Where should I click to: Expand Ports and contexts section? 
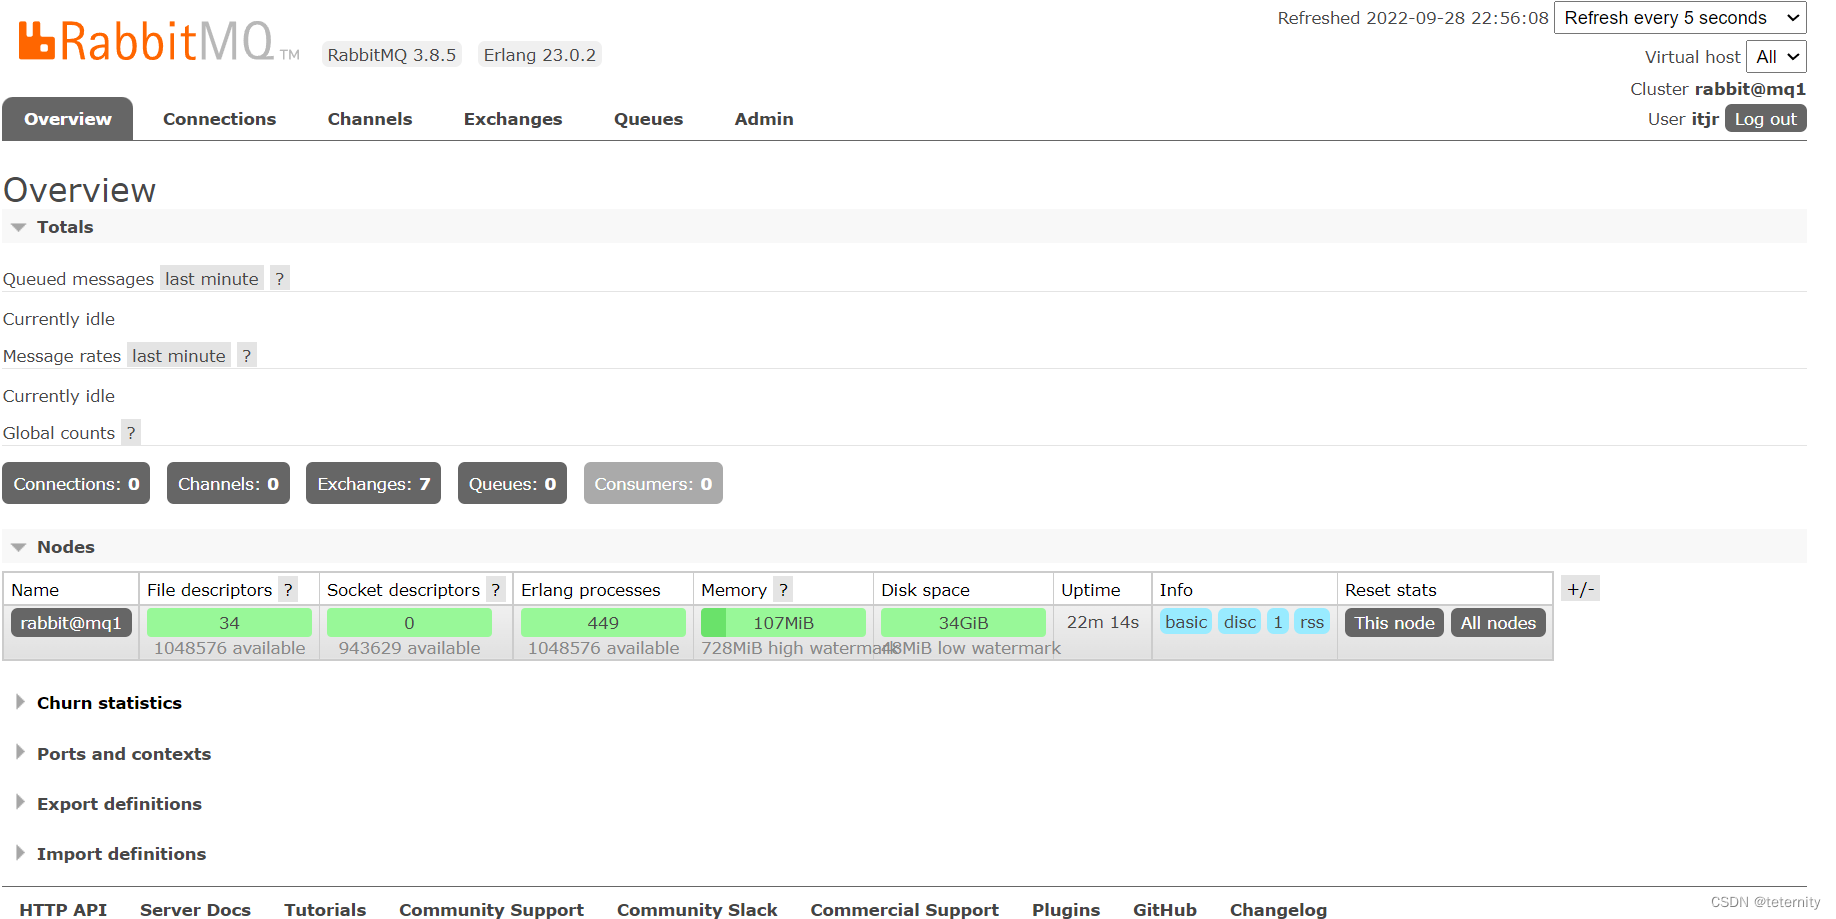(x=124, y=754)
